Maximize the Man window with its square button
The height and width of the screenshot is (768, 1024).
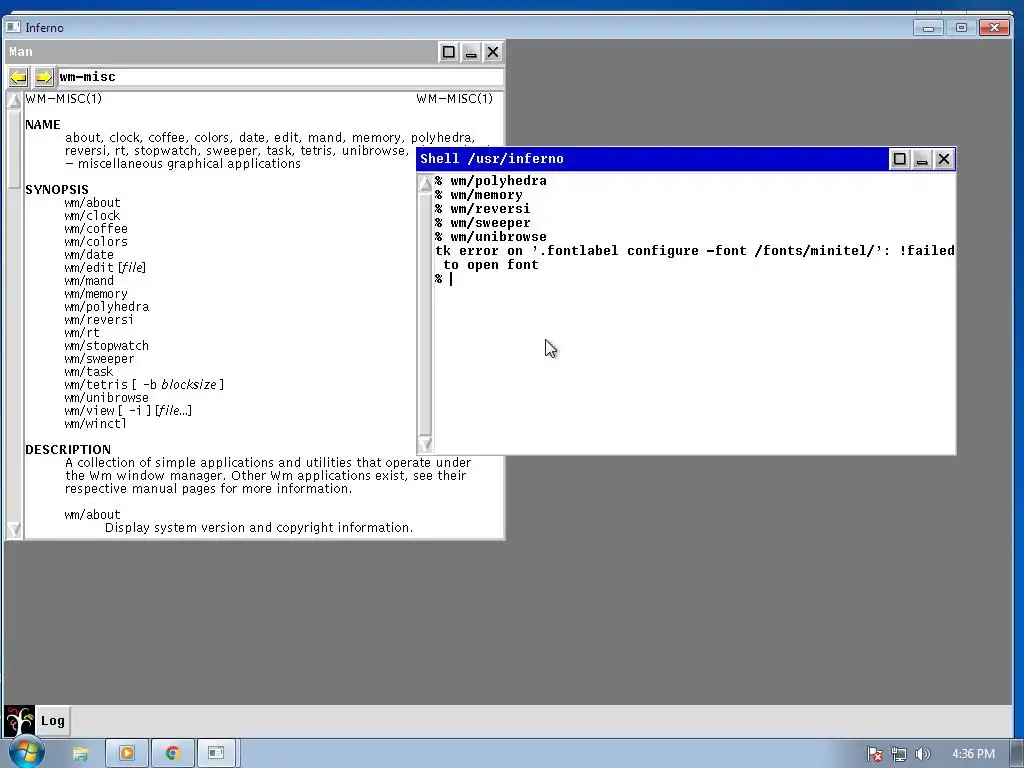pyautogui.click(x=448, y=52)
